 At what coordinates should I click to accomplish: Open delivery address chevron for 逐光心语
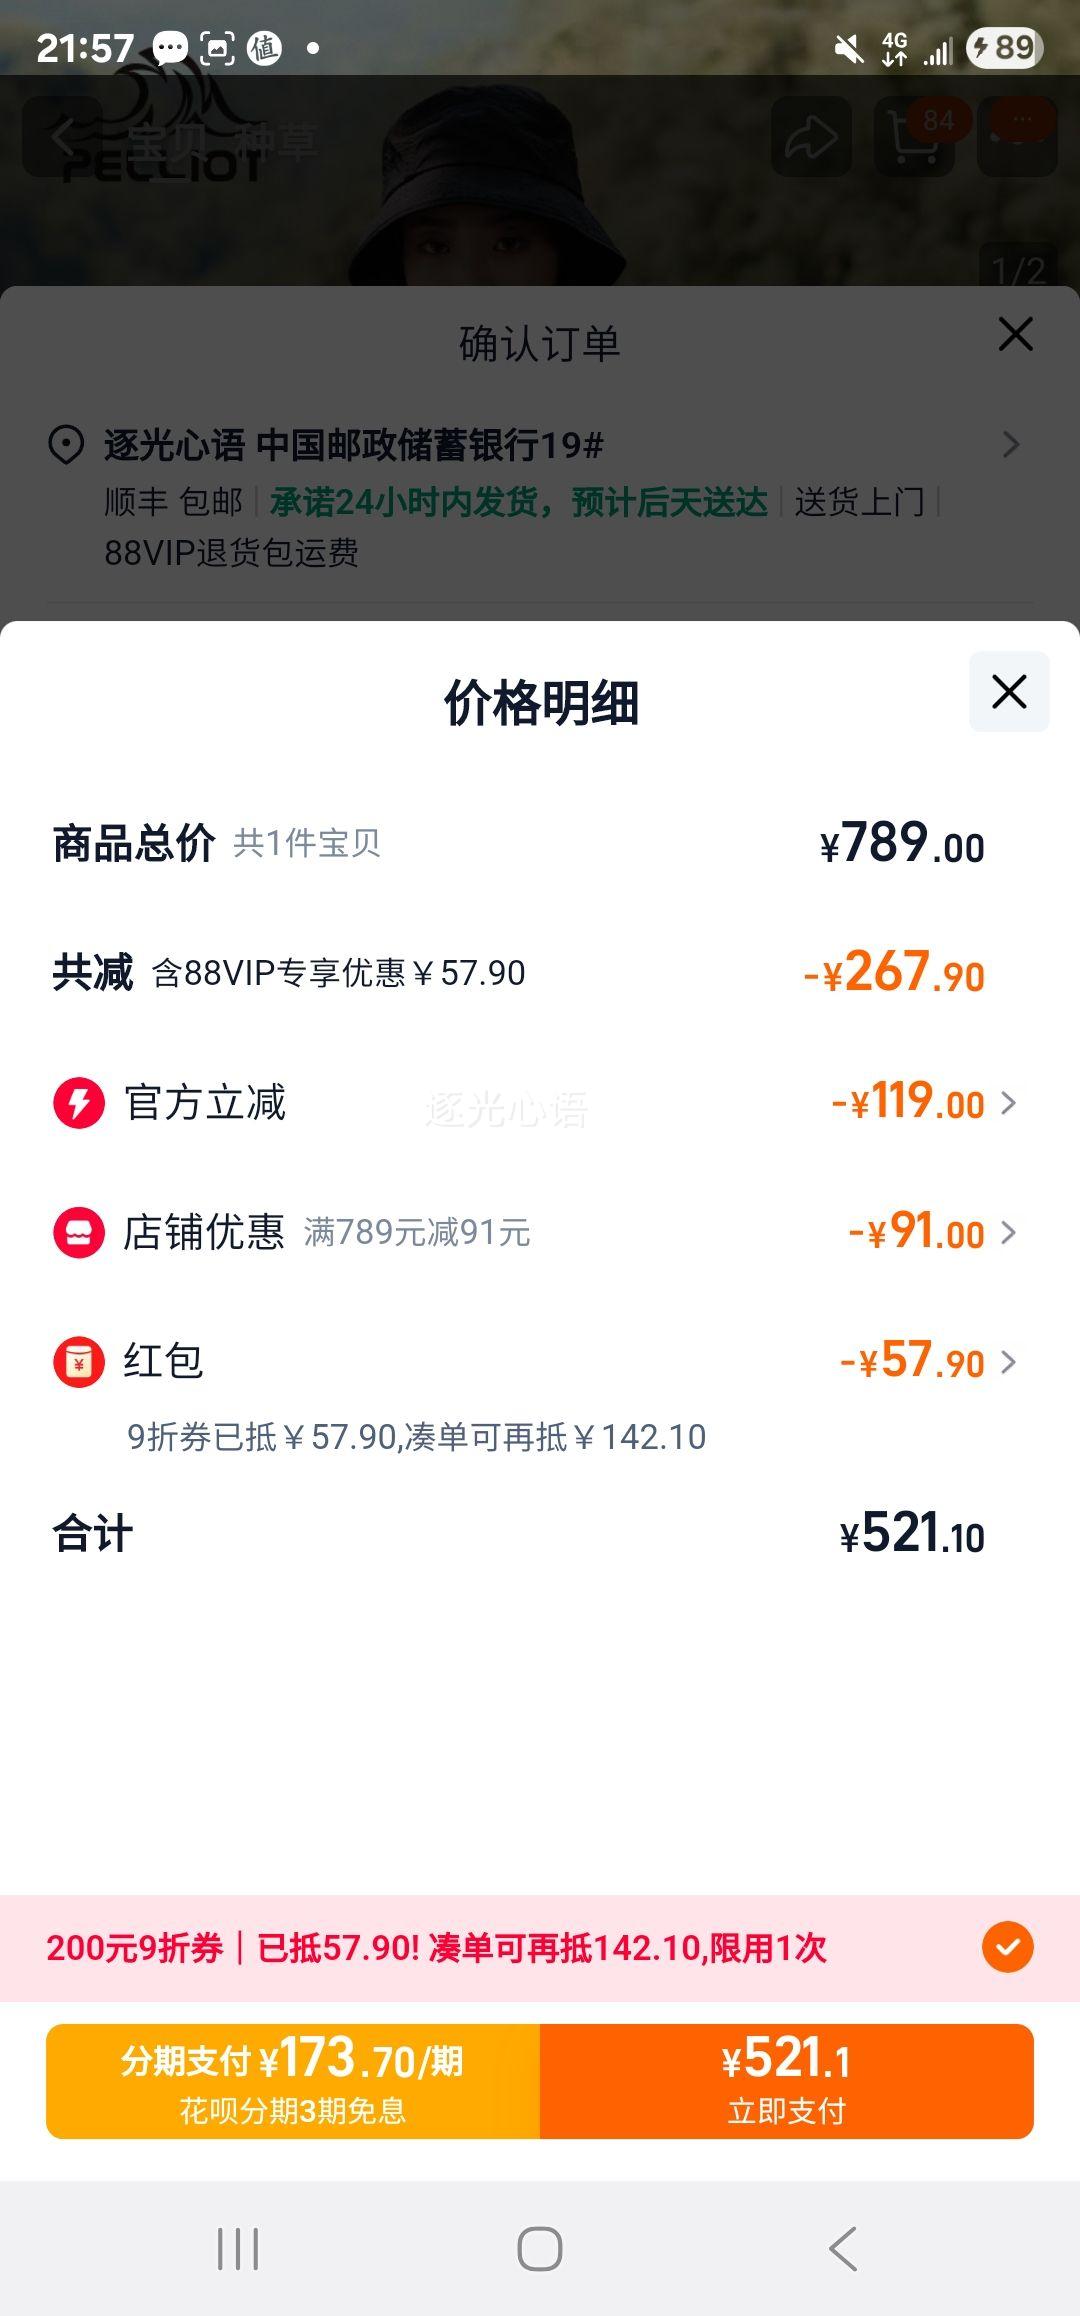point(1011,445)
